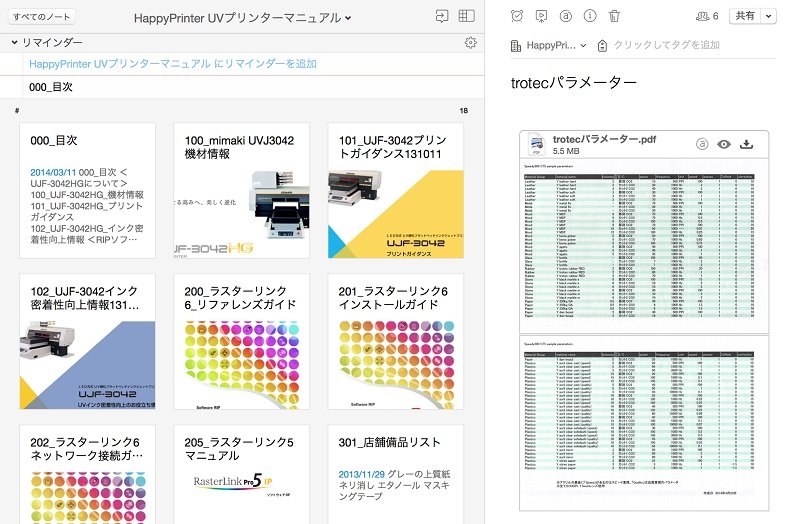Click the annotate circled-a toolbar icon
The image size is (800, 524).
click(x=565, y=16)
